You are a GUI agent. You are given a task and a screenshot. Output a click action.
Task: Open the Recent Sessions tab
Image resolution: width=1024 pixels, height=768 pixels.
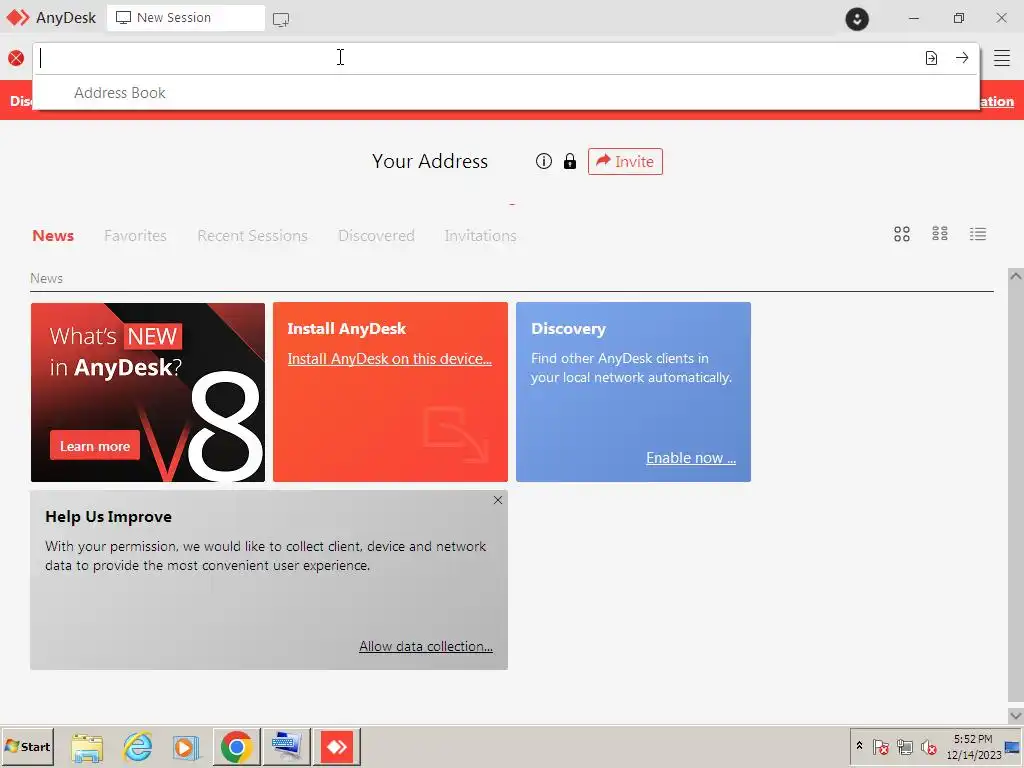tap(252, 236)
